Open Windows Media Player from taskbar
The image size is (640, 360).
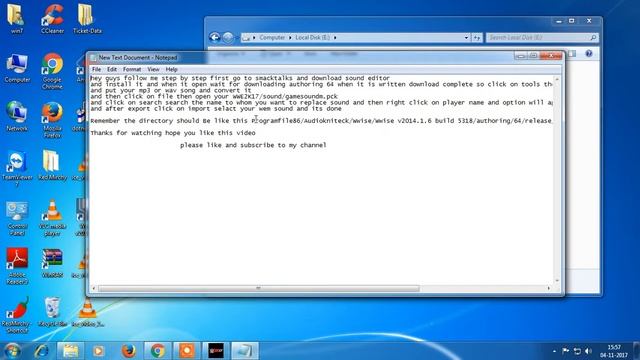[x=98, y=351]
